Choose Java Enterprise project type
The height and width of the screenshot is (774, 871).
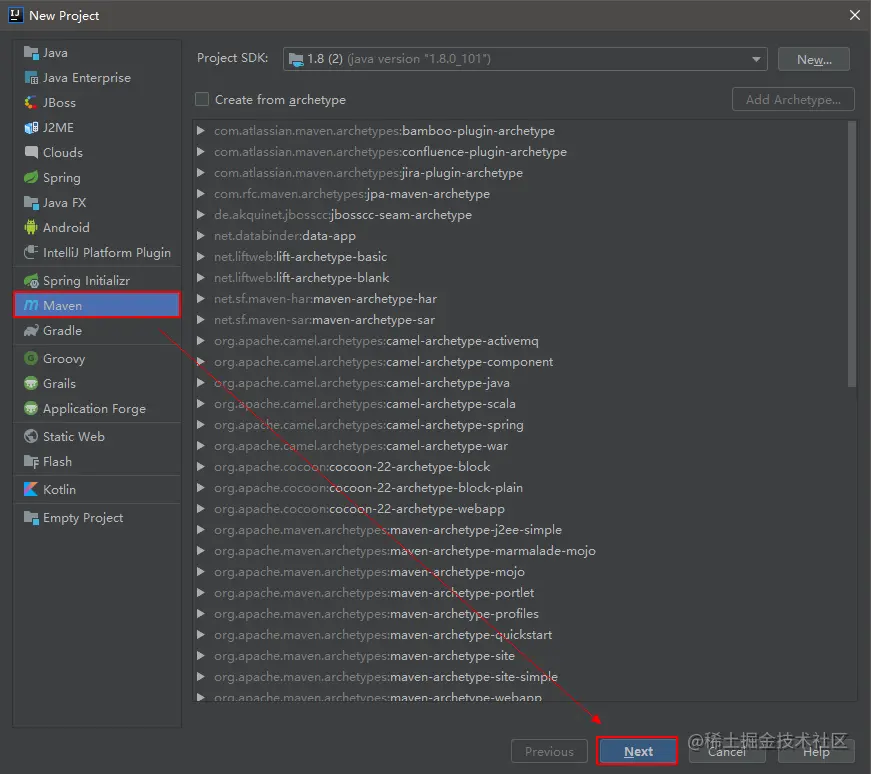point(97,78)
